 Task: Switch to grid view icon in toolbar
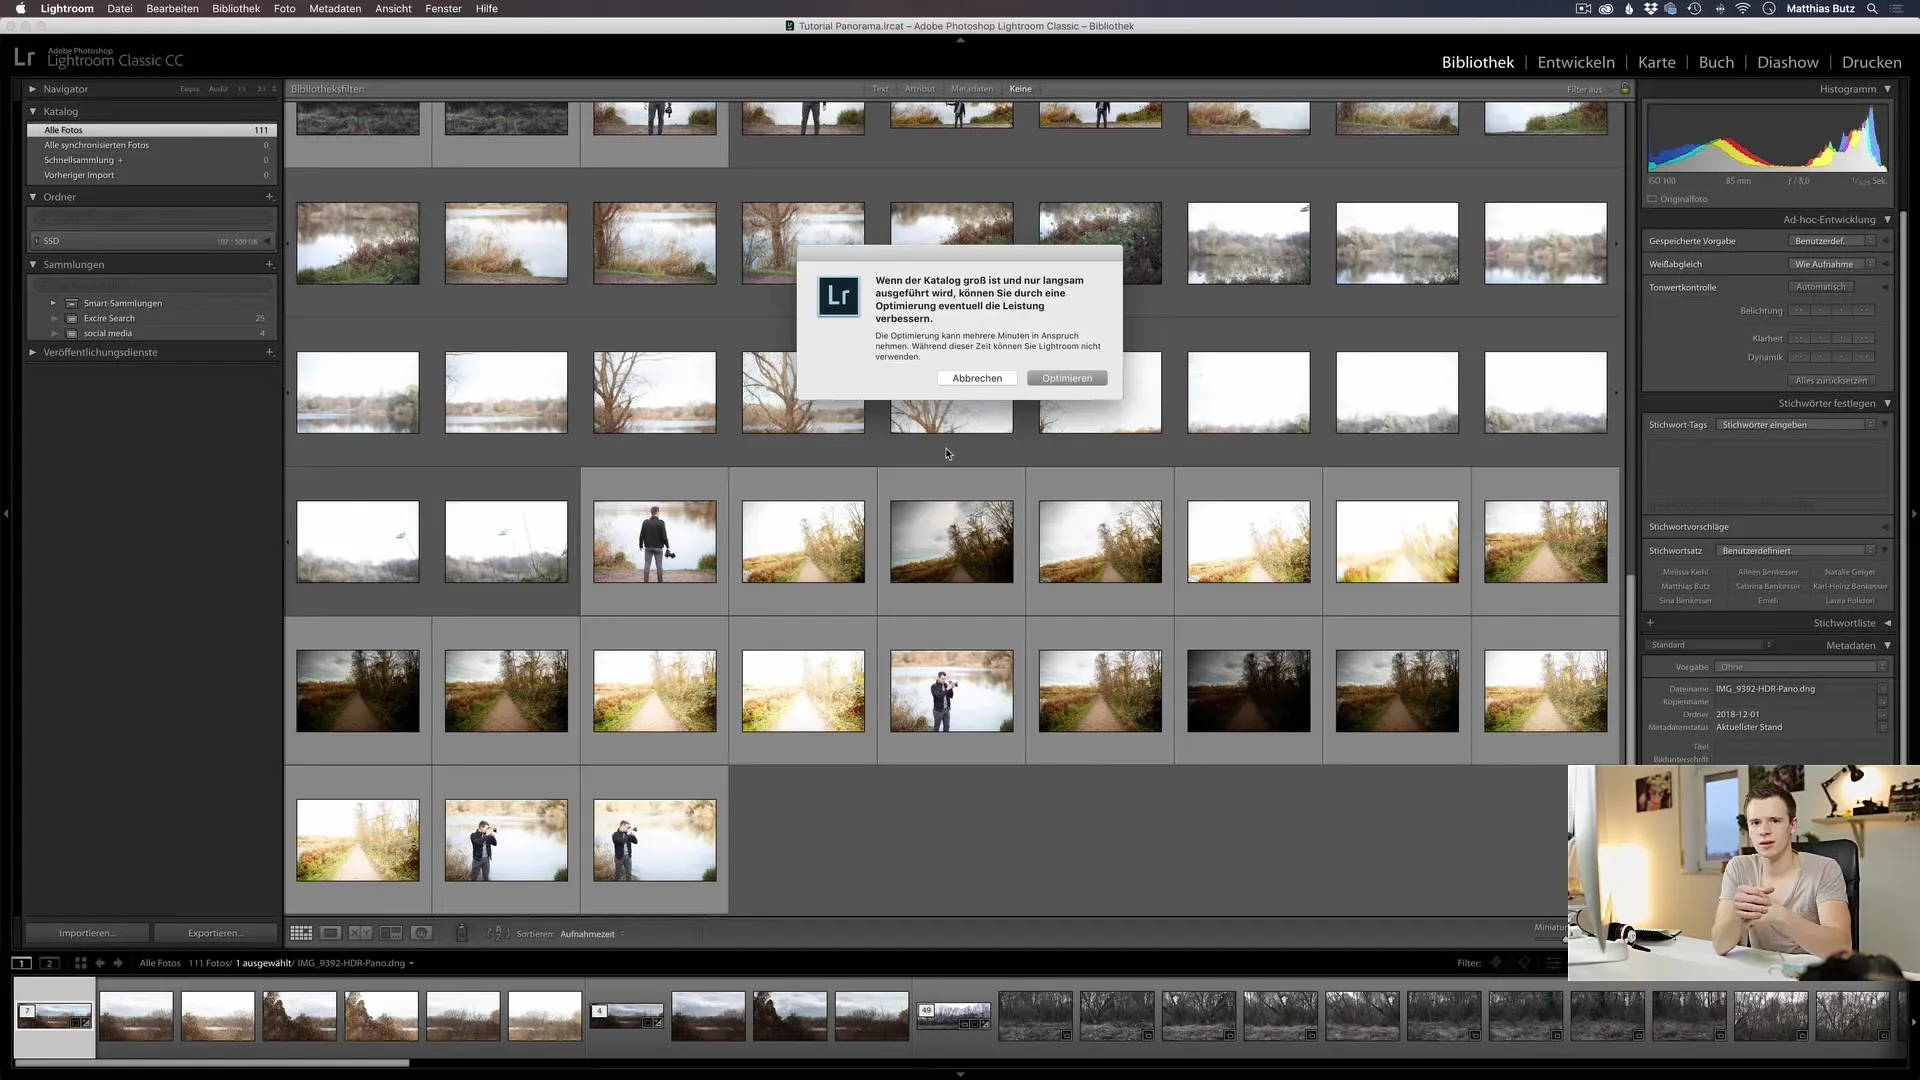pos(301,933)
